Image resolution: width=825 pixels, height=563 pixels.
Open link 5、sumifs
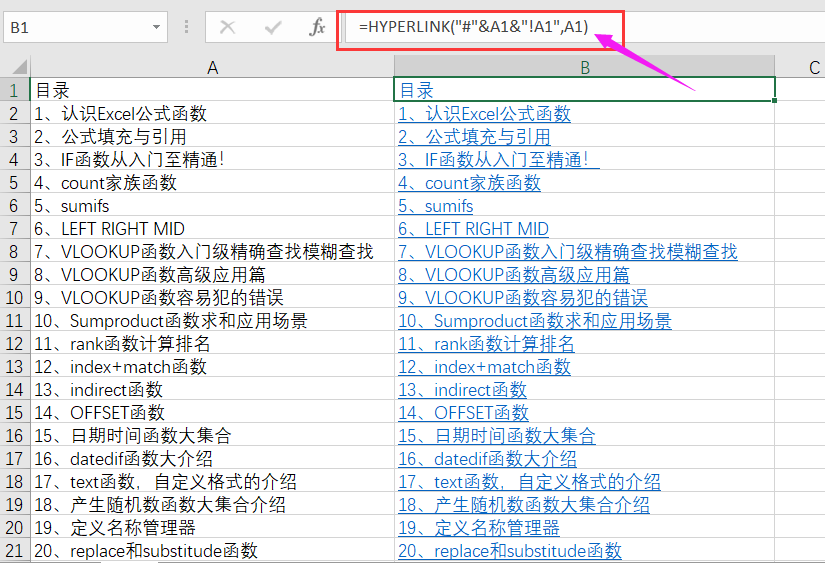tap(436, 206)
